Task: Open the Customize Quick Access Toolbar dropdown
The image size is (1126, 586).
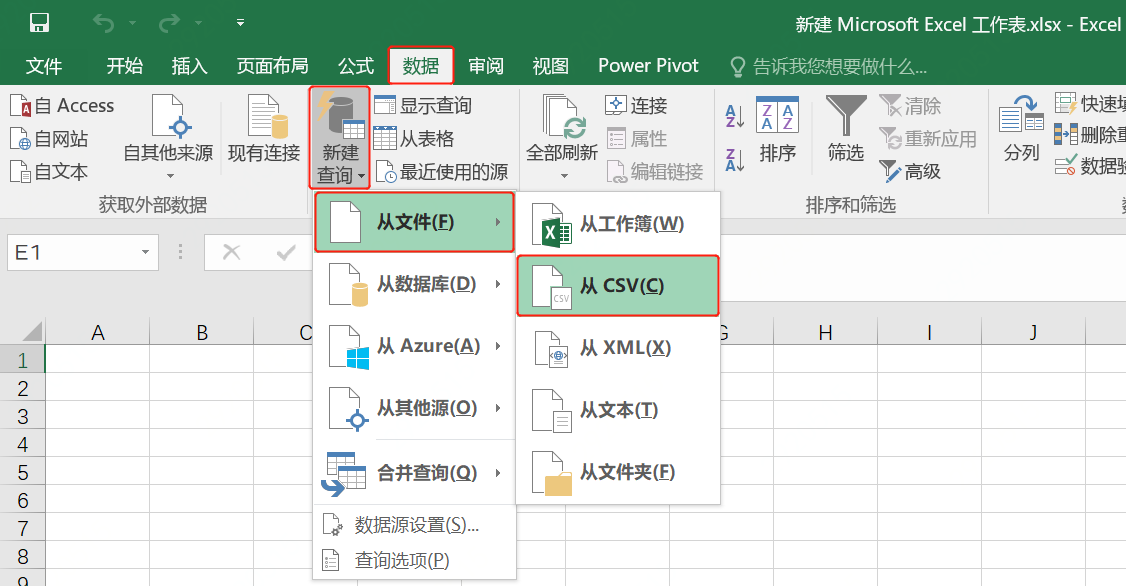Action: (241, 23)
